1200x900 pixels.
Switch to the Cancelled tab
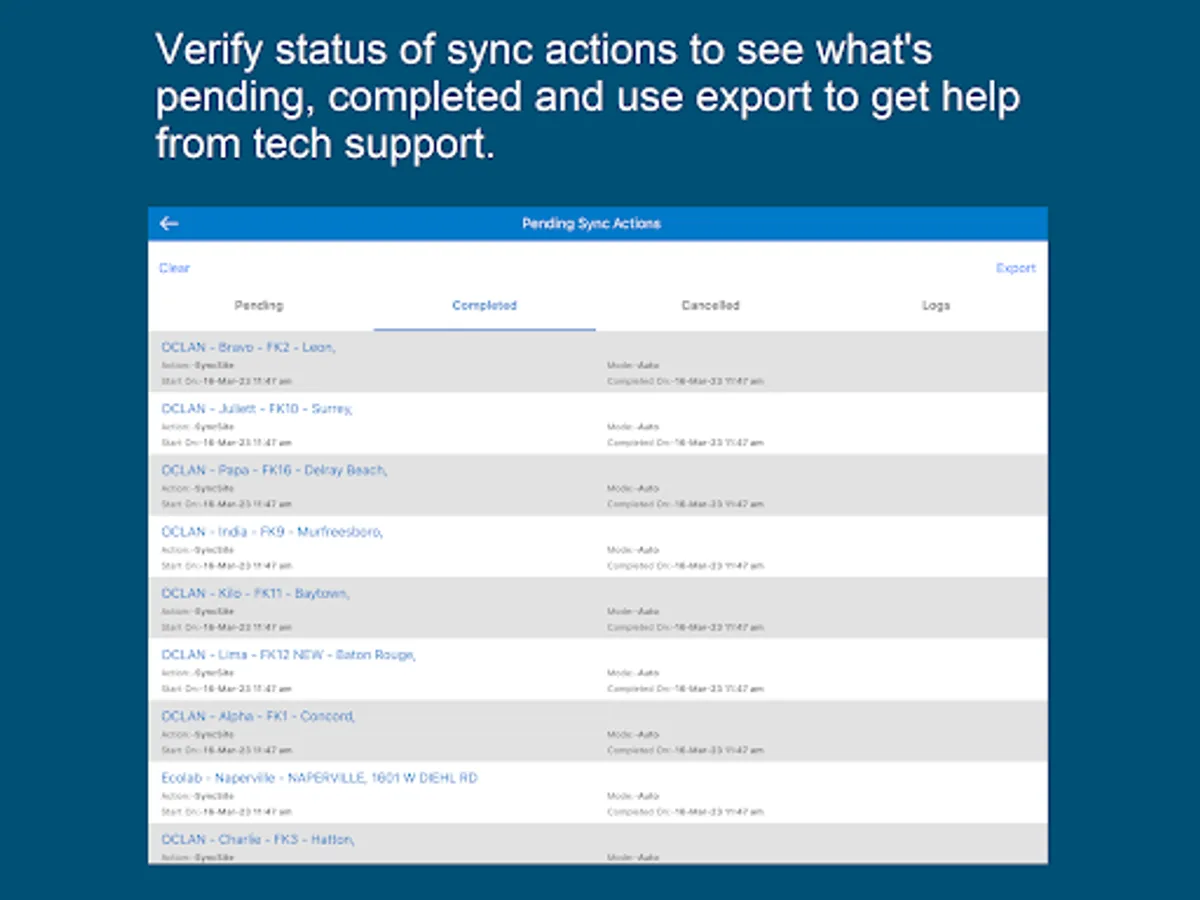[710, 305]
